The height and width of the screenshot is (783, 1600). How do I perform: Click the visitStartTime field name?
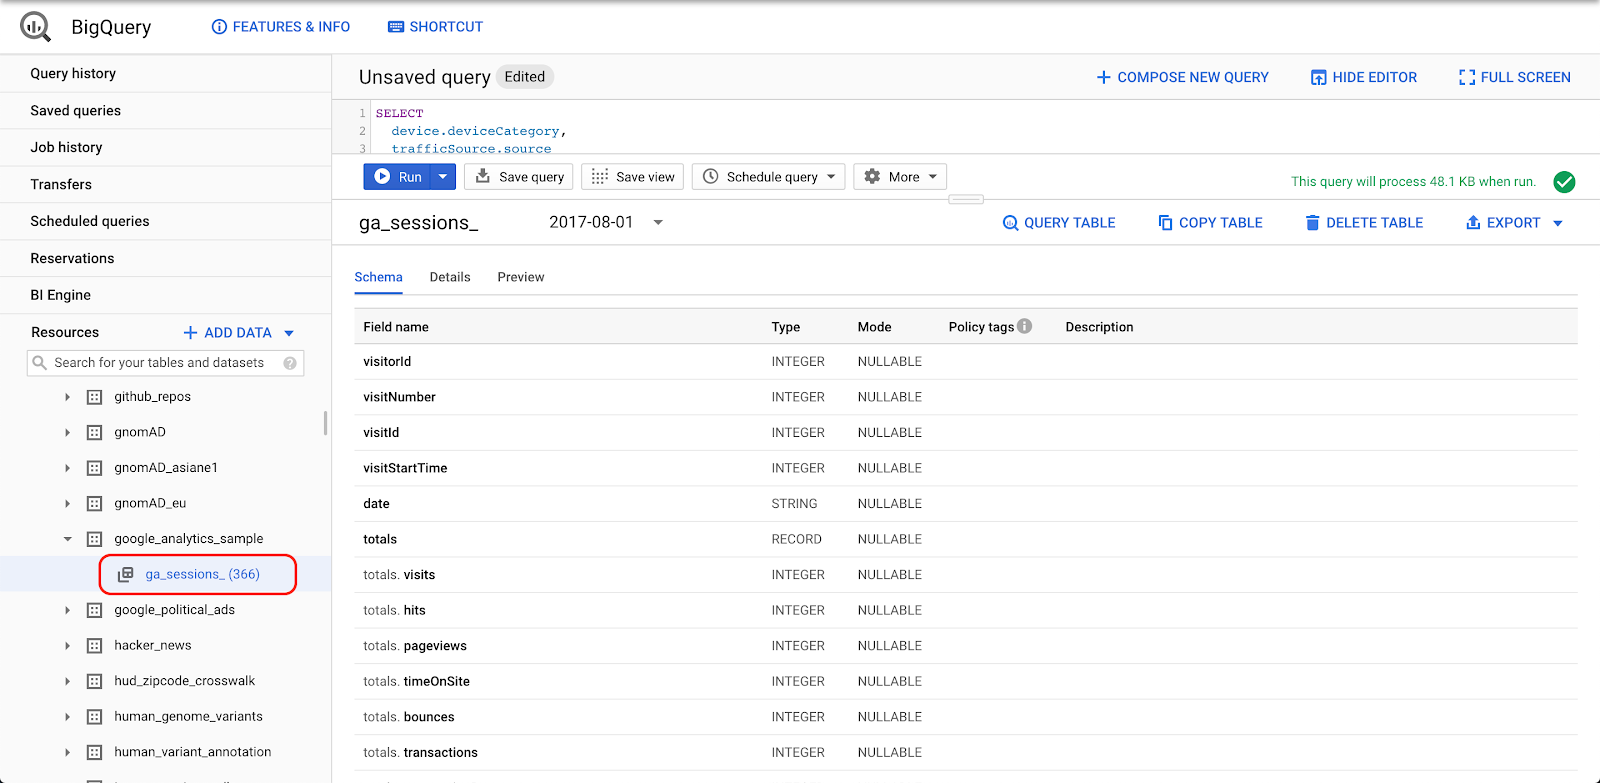click(x=405, y=468)
